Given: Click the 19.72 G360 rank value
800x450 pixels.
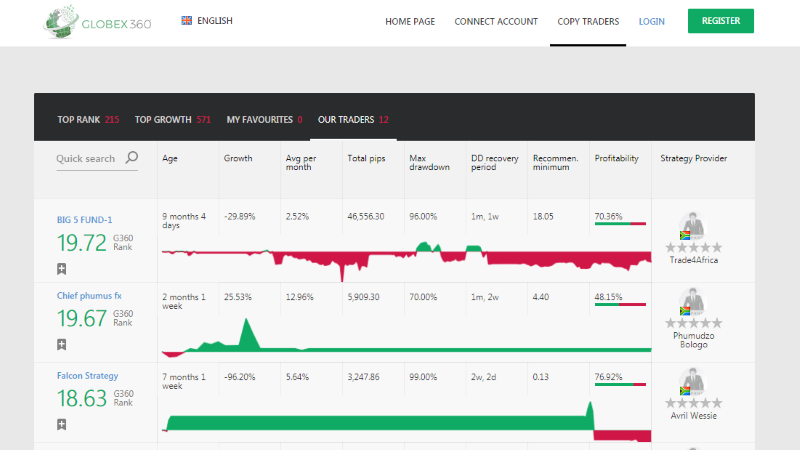Looking at the screenshot, I should pyautogui.click(x=82, y=243).
